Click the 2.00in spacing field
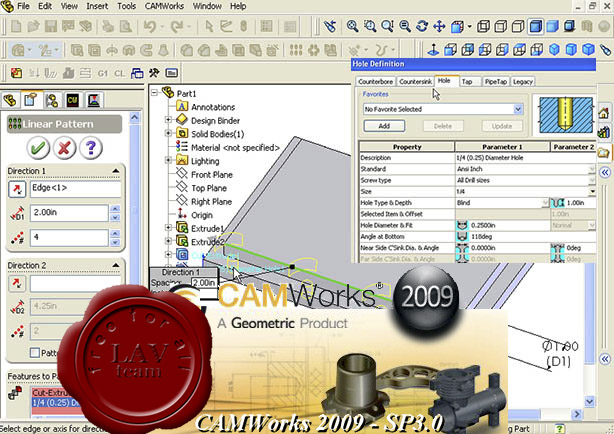Screen dimensions: 614x434 [69, 213]
